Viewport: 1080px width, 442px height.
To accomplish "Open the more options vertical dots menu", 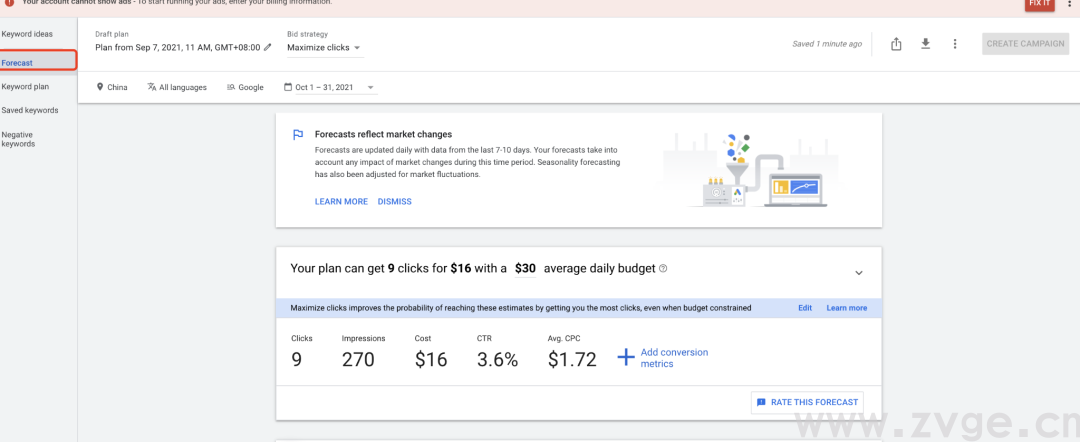I will click(x=955, y=44).
